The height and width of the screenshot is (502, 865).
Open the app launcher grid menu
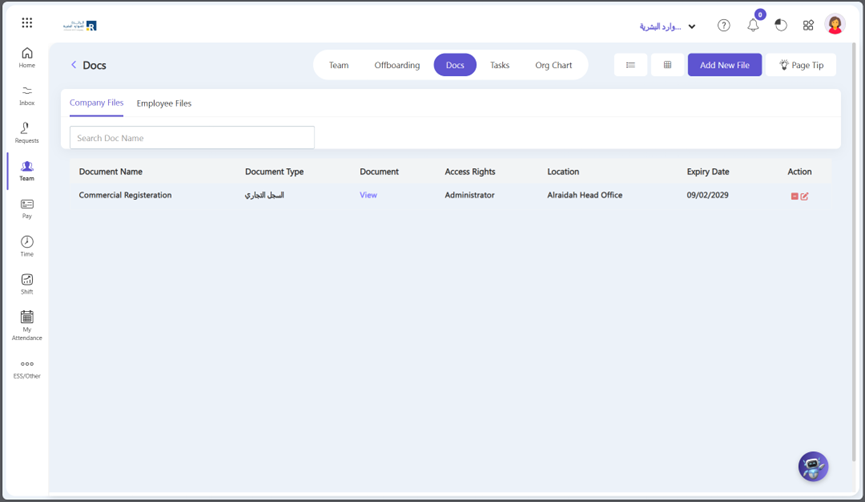coord(27,23)
